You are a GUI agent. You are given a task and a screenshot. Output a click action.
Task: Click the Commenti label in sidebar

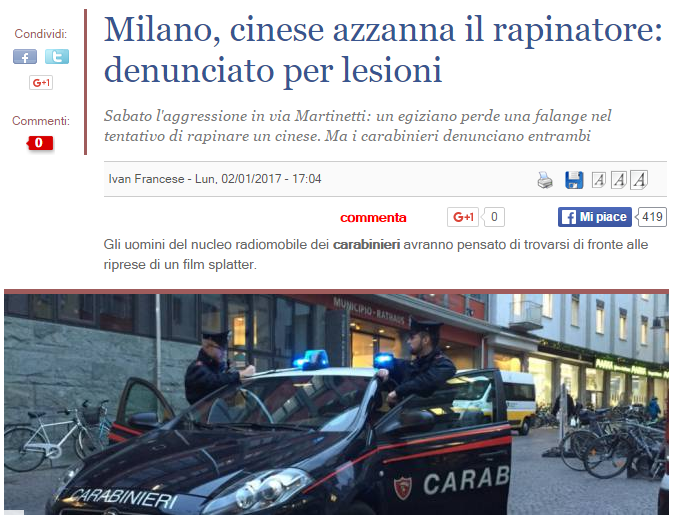click(x=41, y=121)
